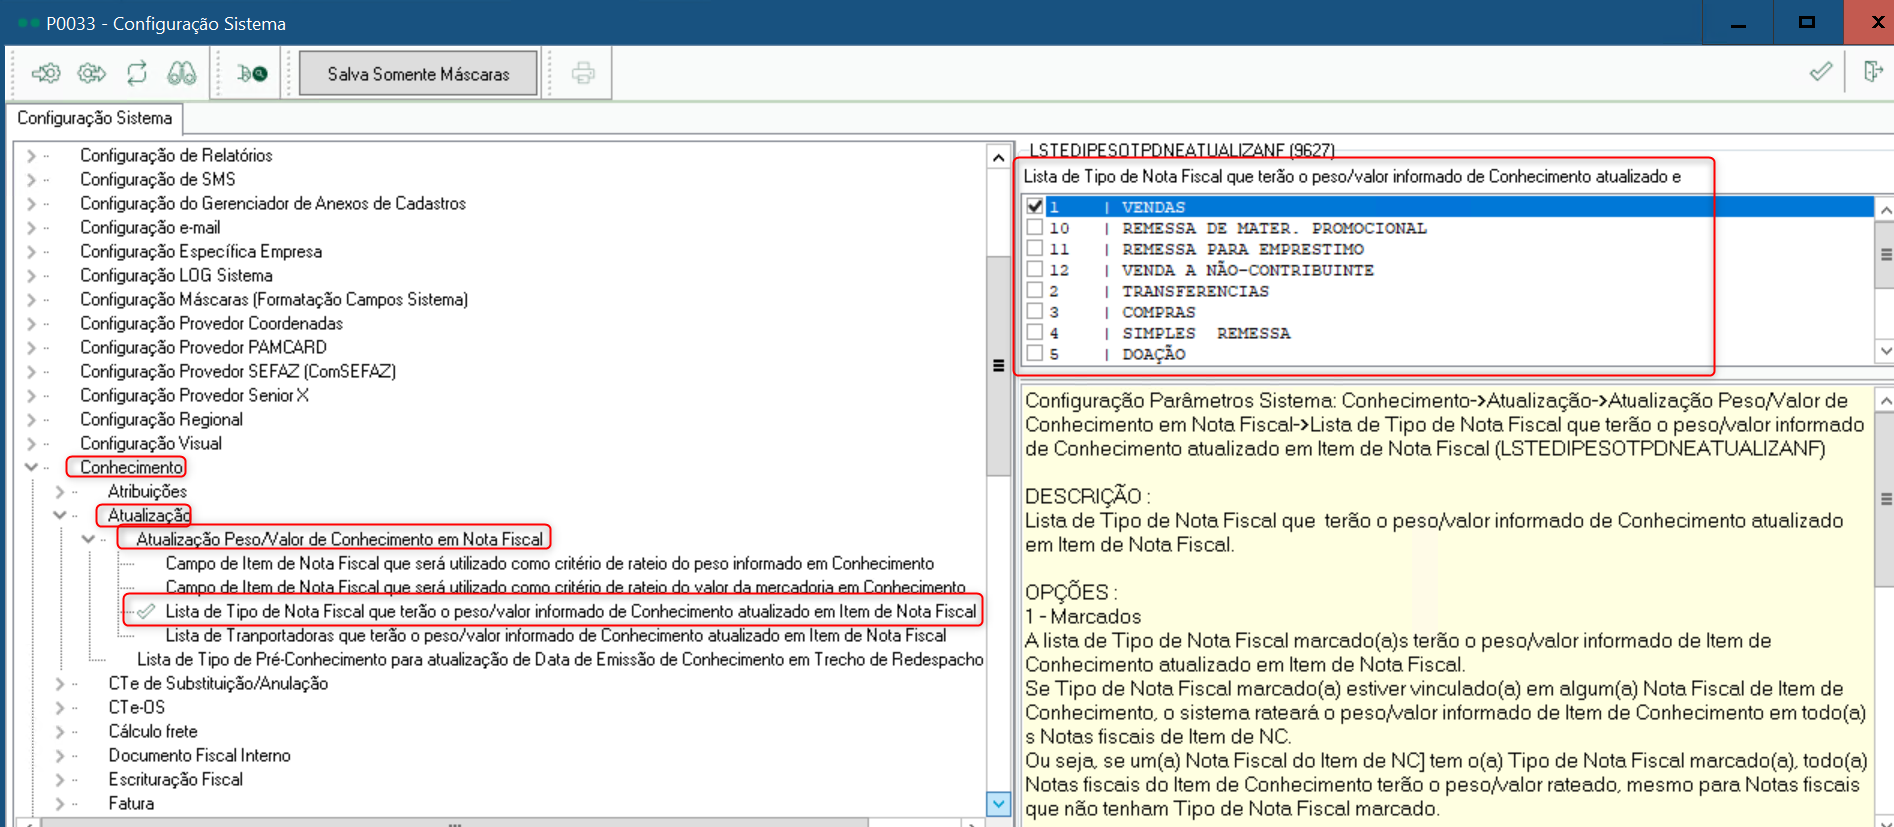Click the tree panel vertical scrollbar thumb
Image resolution: width=1894 pixels, height=827 pixels.
coord(998,366)
